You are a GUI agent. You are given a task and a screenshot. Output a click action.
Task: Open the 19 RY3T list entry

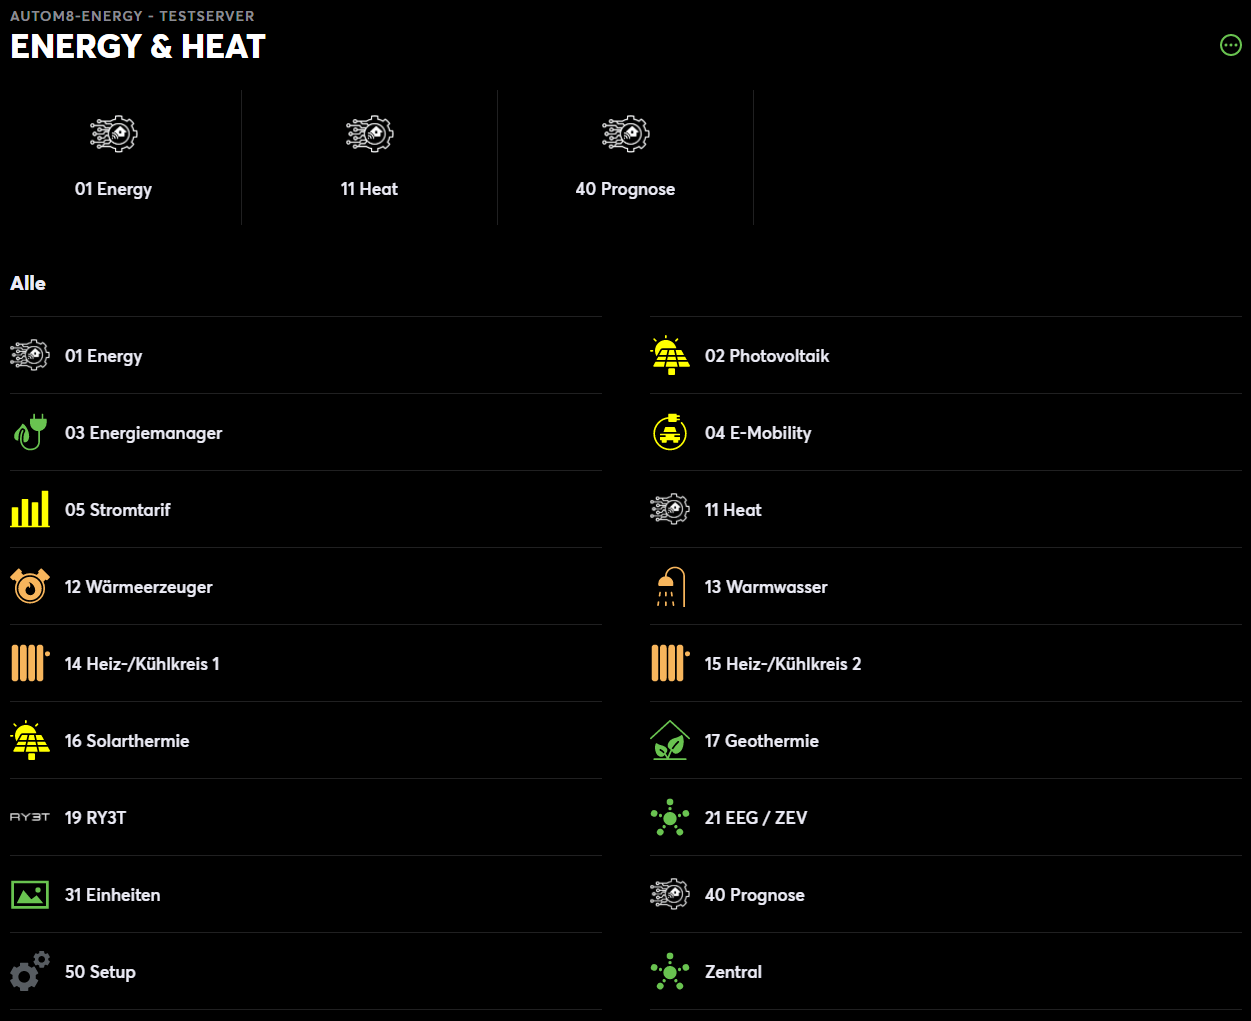tap(96, 818)
